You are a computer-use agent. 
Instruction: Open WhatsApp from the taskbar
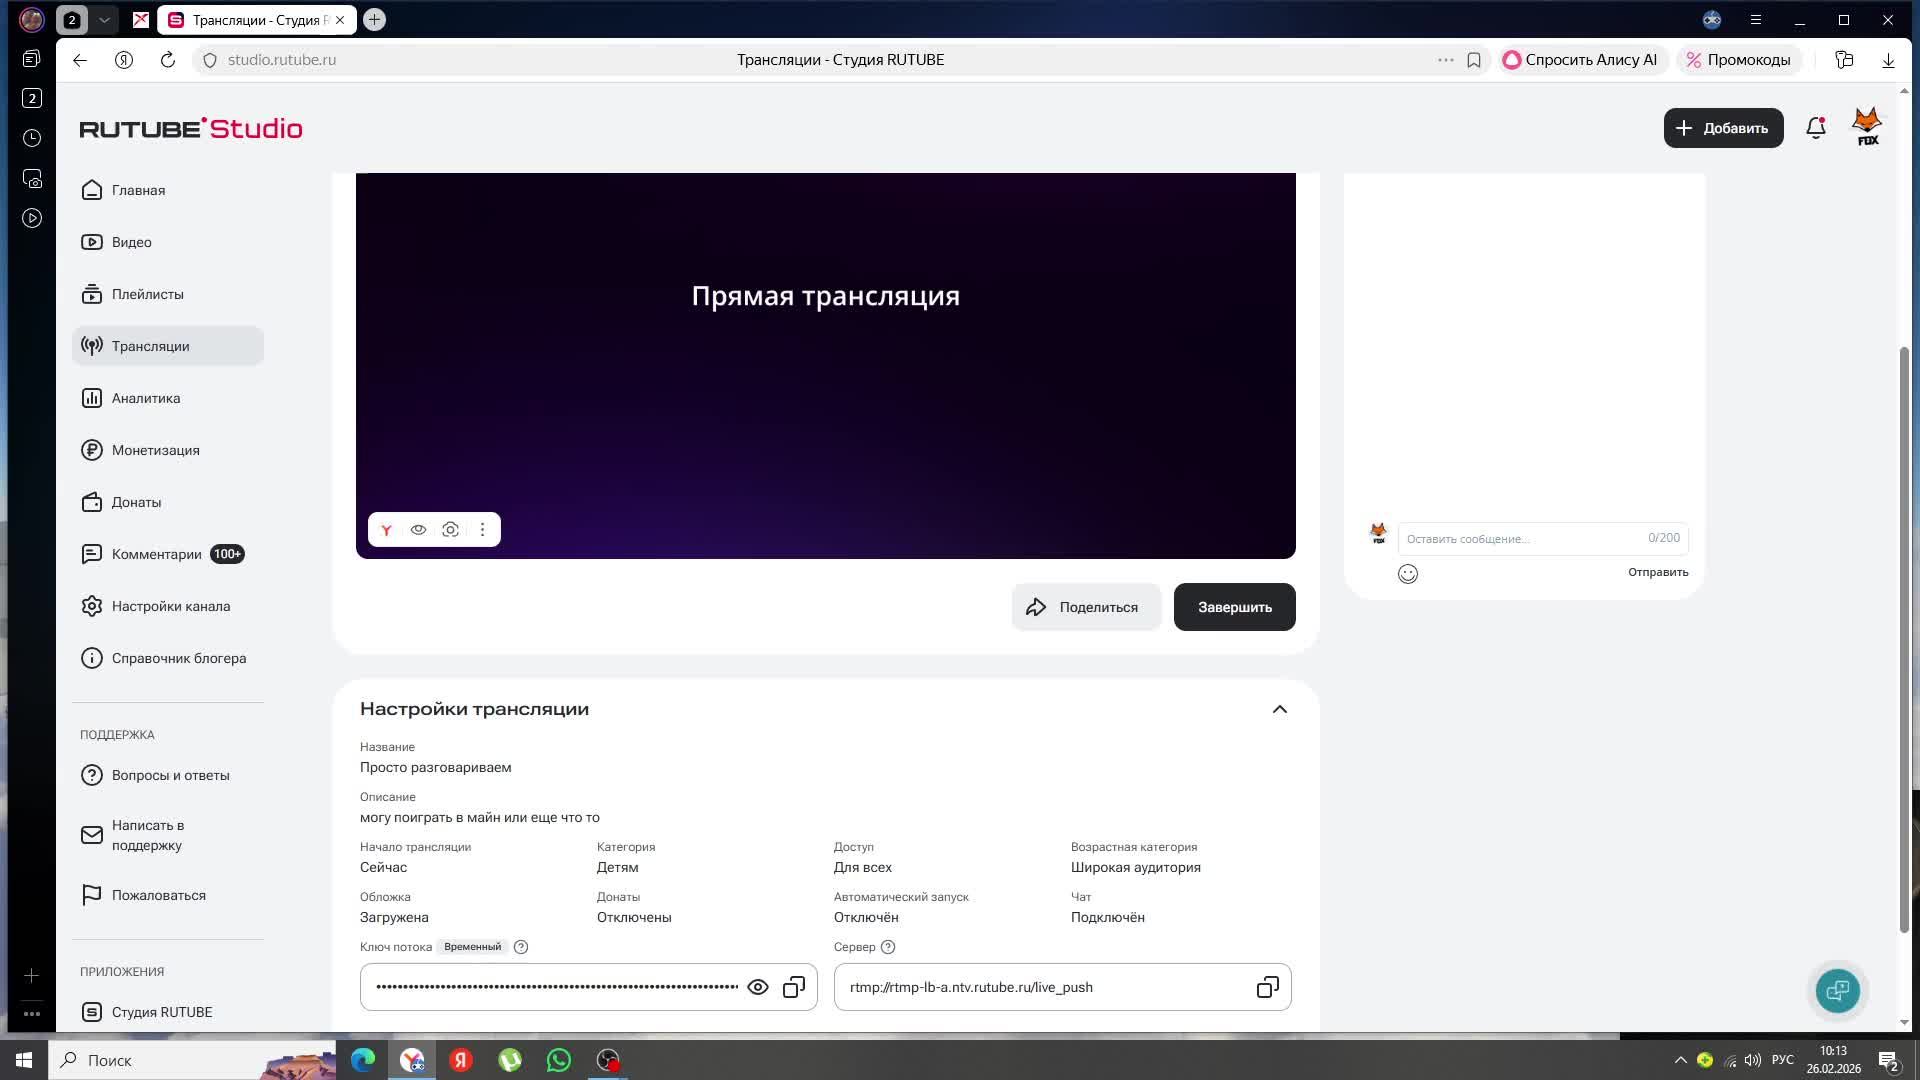coord(559,1060)
